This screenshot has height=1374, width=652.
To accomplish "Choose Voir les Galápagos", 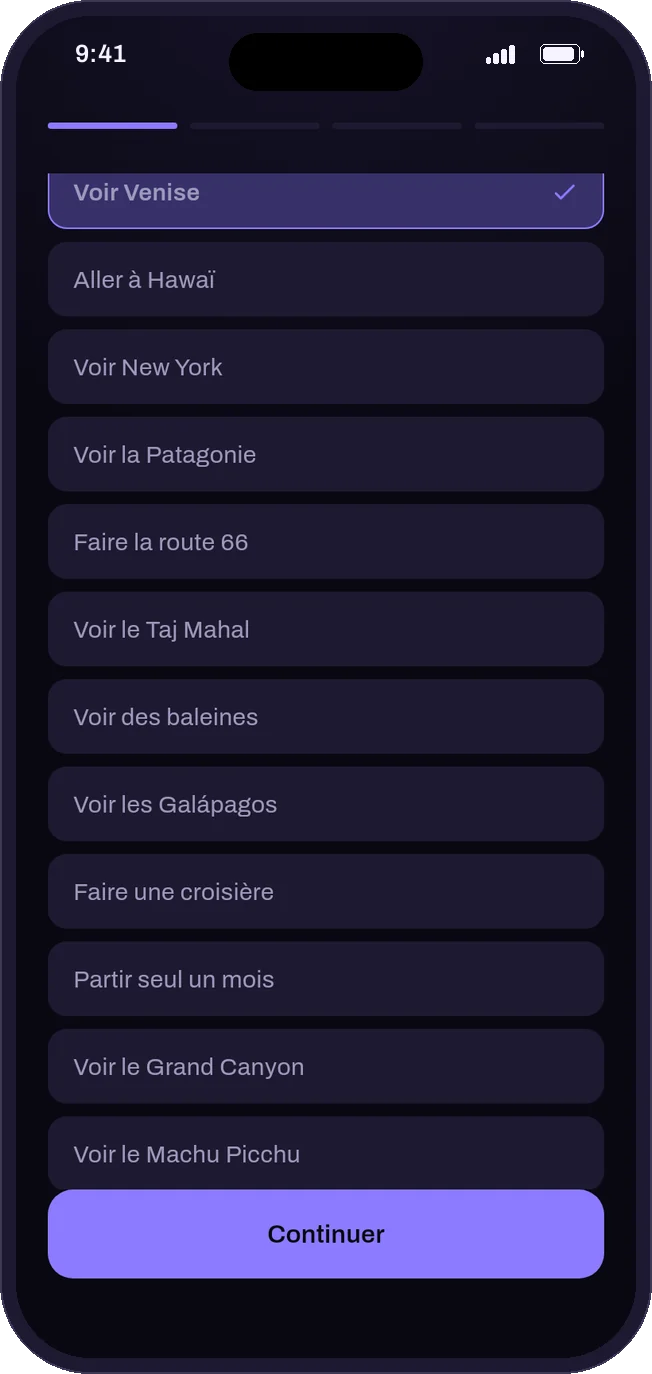I will tap(326, 804).
